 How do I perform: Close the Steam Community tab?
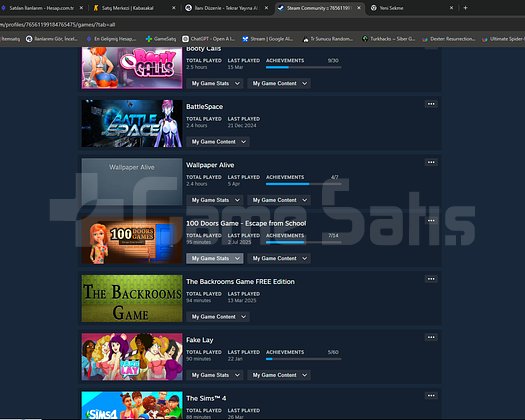click(x=359, y=8)
